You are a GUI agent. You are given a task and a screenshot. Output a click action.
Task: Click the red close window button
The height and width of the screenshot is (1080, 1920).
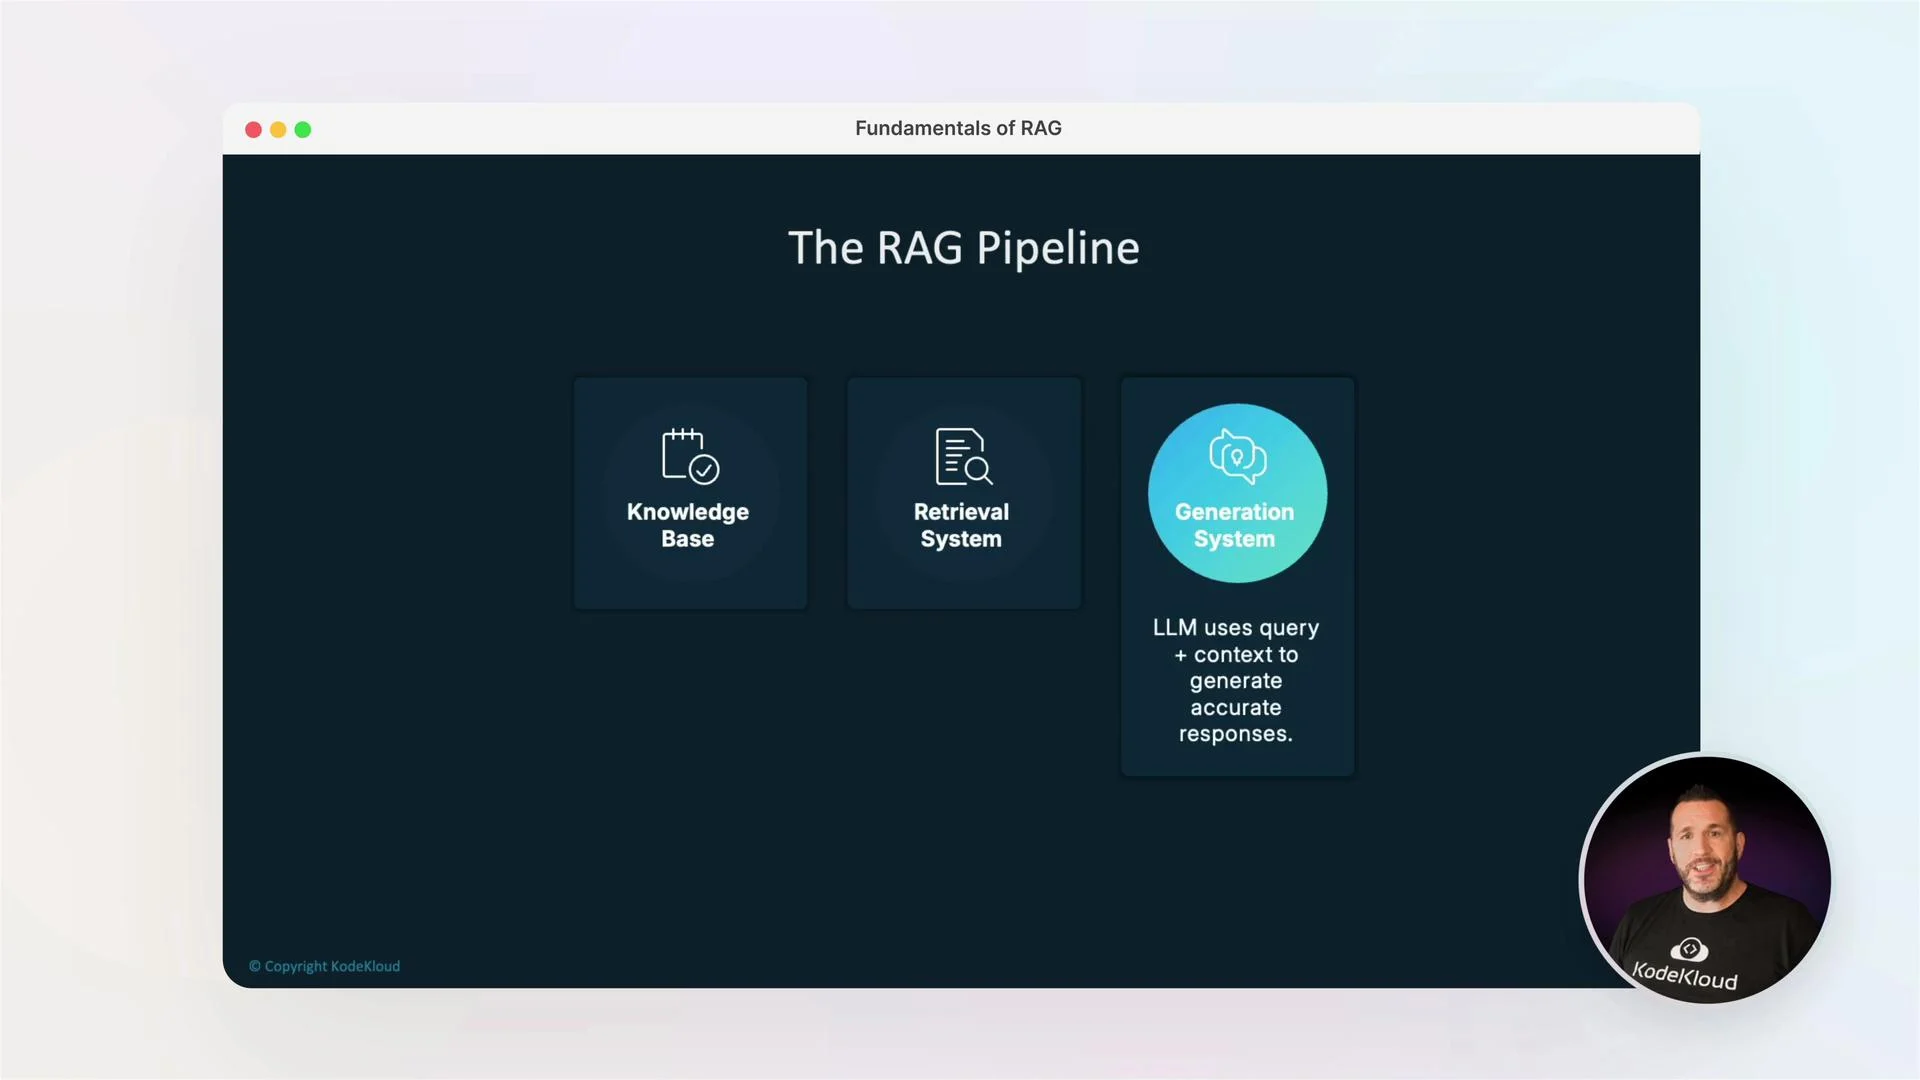coord(253,130)
